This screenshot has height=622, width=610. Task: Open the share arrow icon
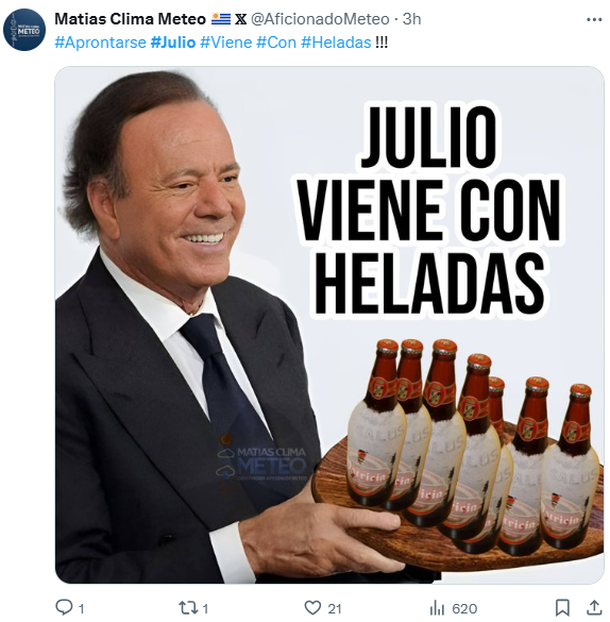tap(594, 607)
